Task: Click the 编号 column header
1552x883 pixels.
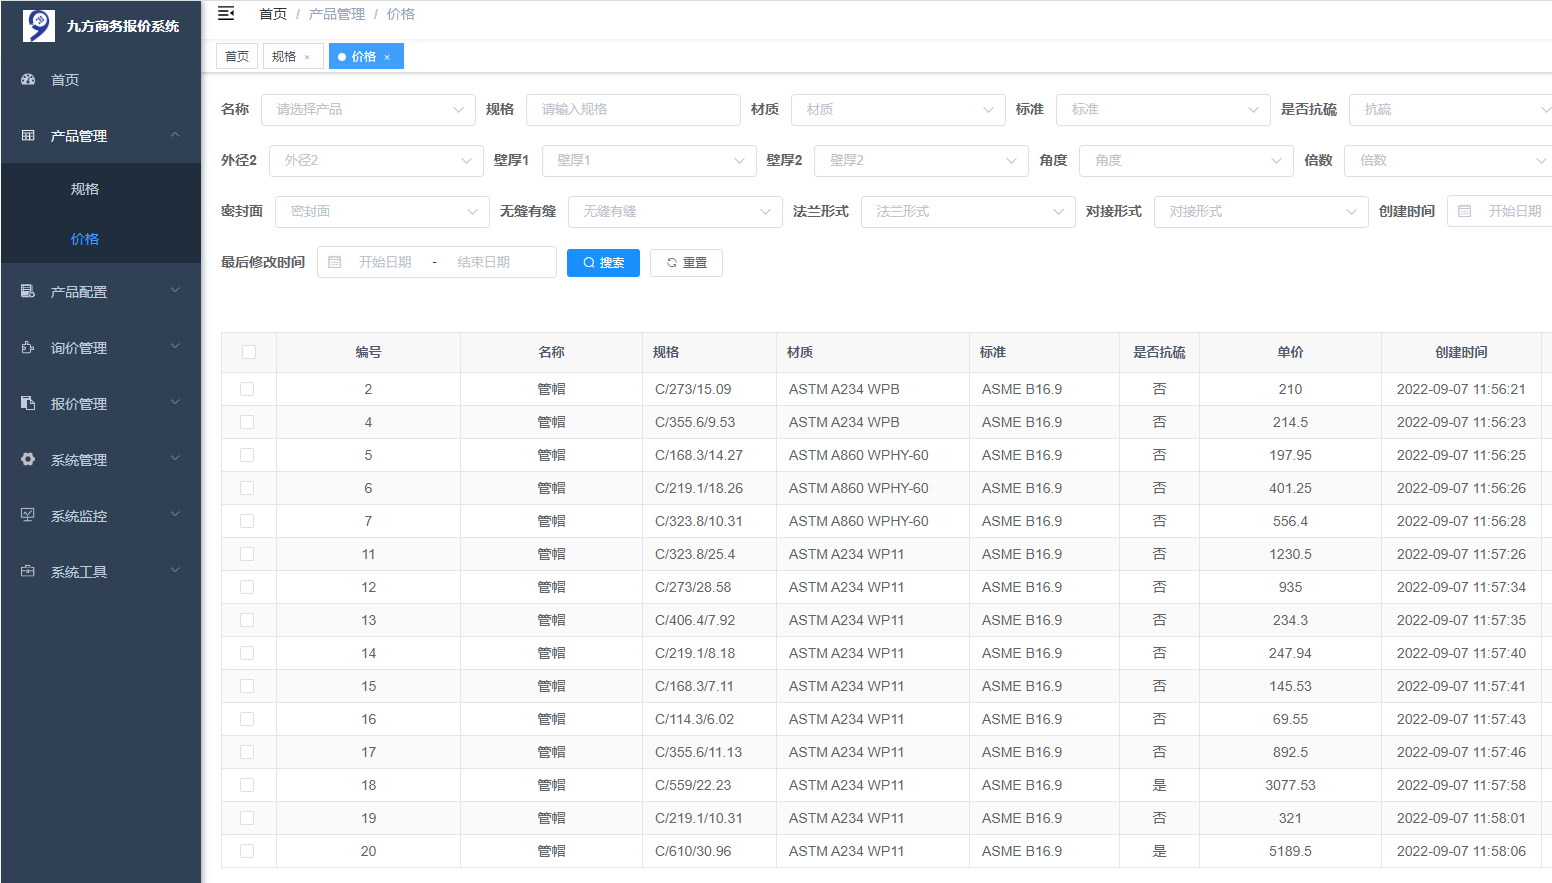Action: tap(368, 352)
